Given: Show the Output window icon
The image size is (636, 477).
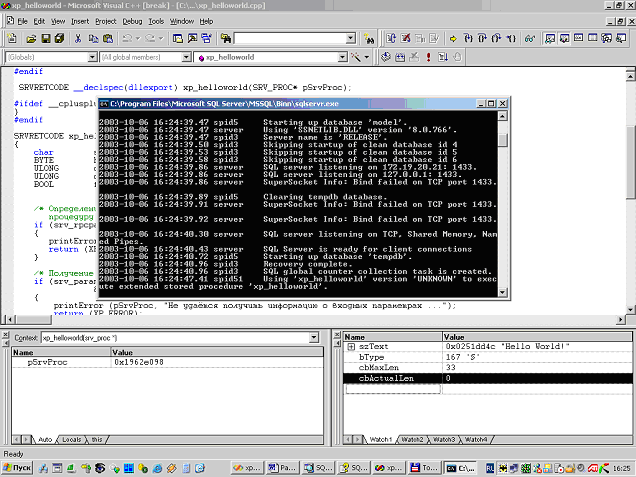Looking at the screenshot, I should click(x=192, y=39).
